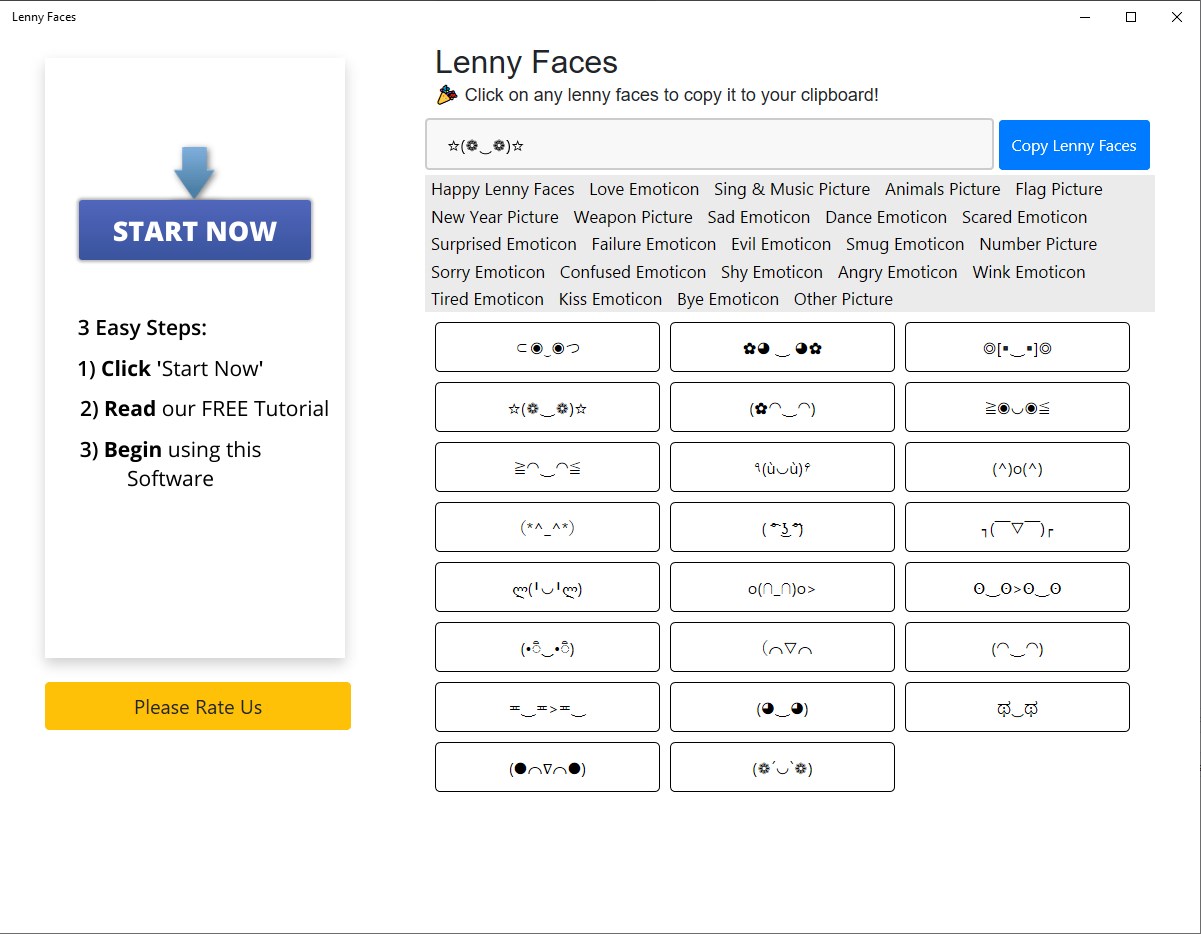Image resolution: width=1201 pixels, height=934 pixels.
Task: Choose the Weapon Picture category
Action: (x=632, y=217)
